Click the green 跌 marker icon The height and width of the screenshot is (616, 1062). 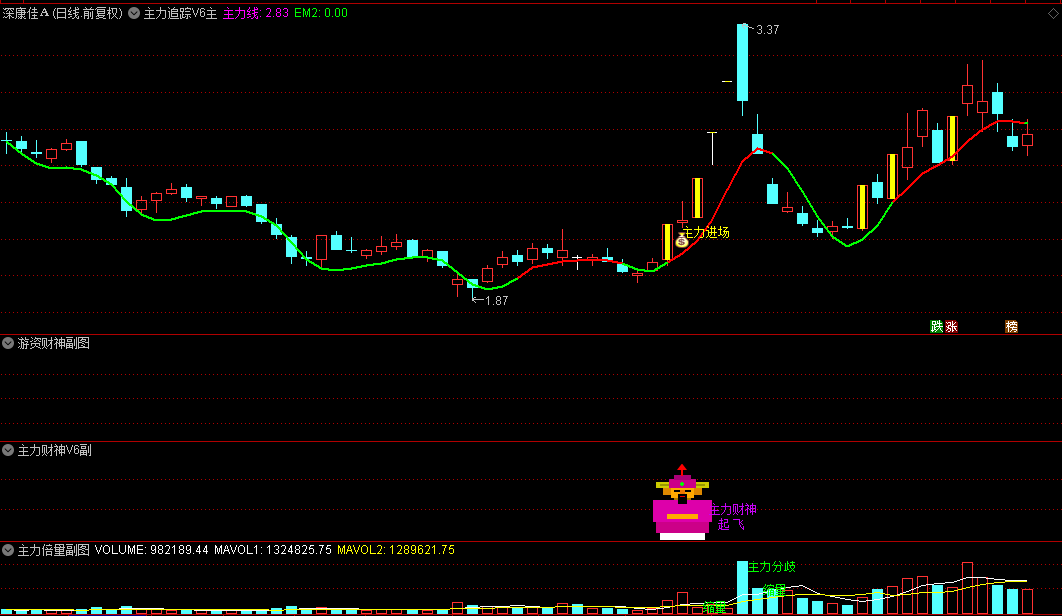coord(937,327)
